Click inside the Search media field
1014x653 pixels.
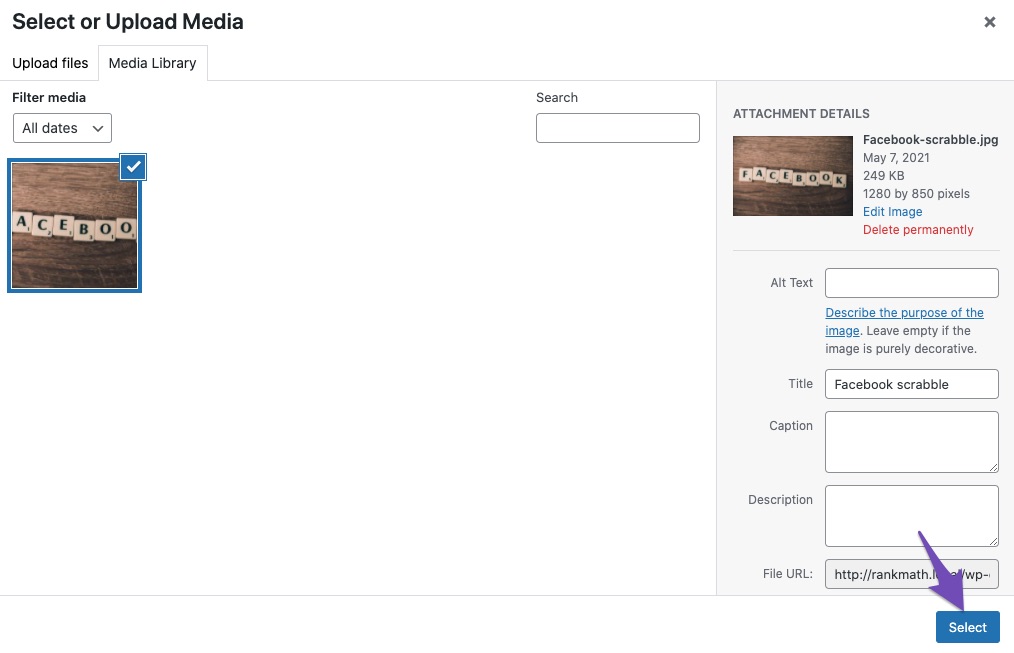pos(617,128)
